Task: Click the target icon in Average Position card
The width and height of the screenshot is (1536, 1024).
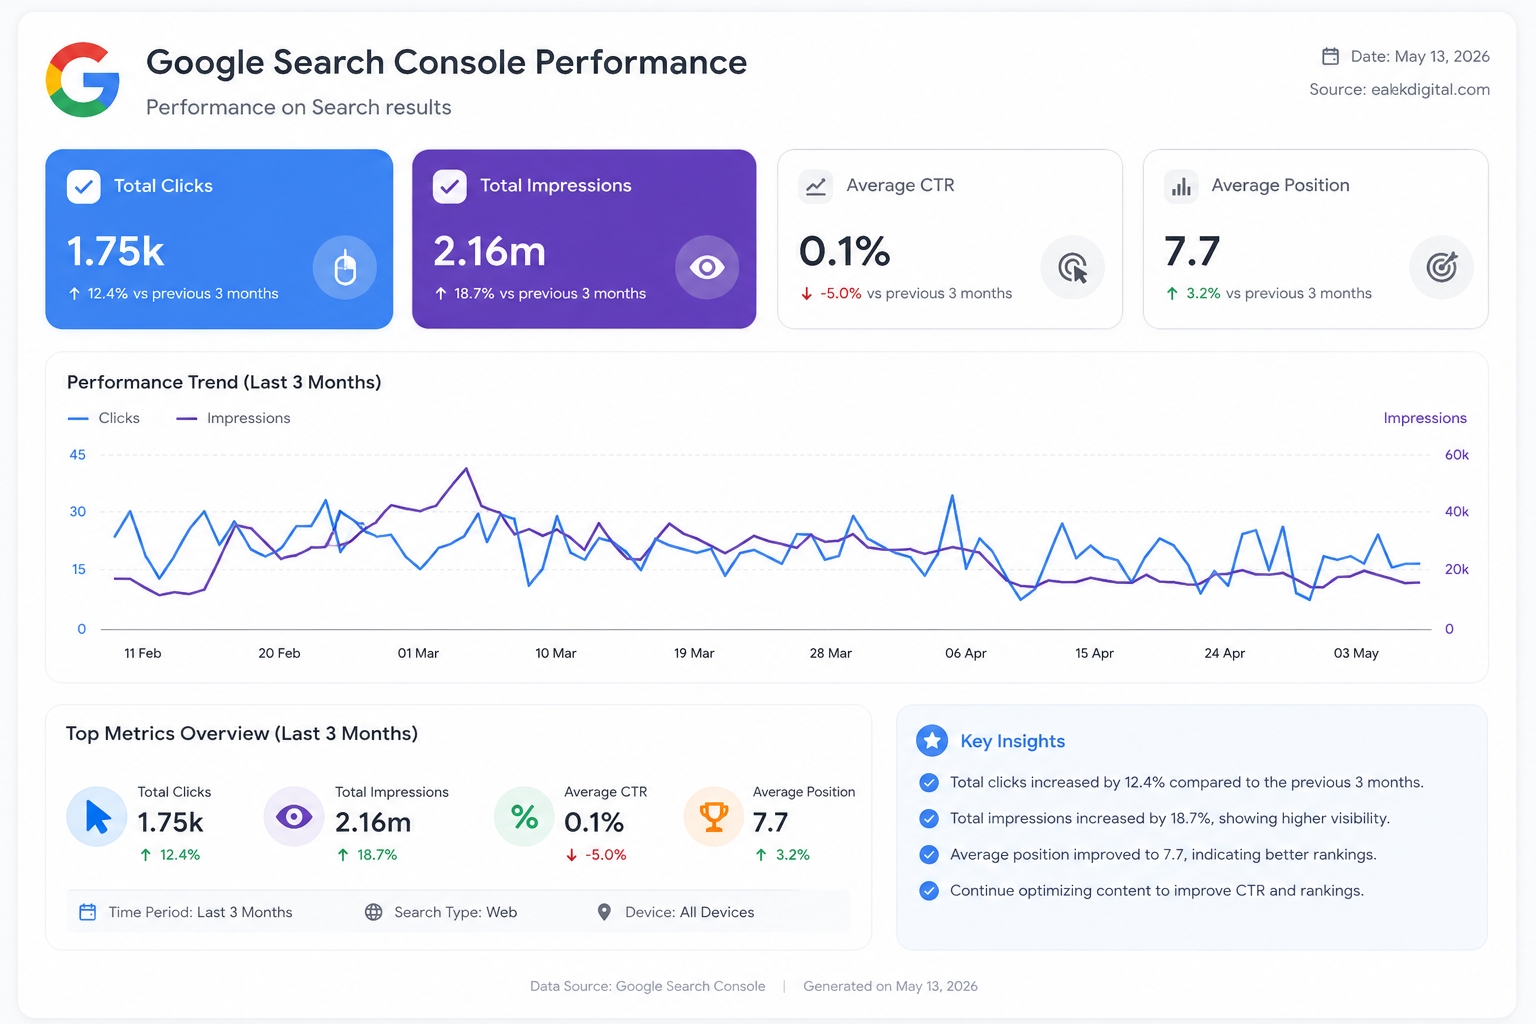Action: [1442, 267]
